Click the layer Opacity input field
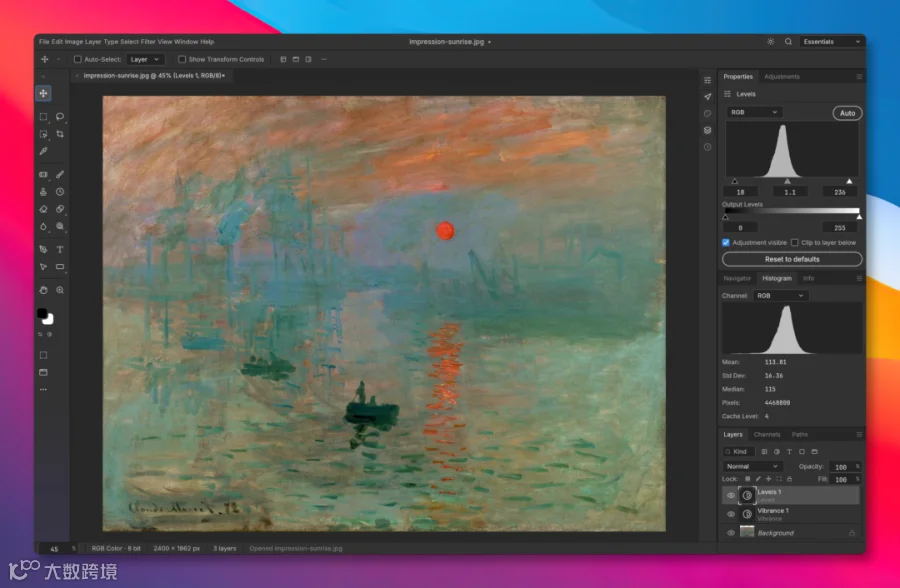 click(x=843, y=467)
